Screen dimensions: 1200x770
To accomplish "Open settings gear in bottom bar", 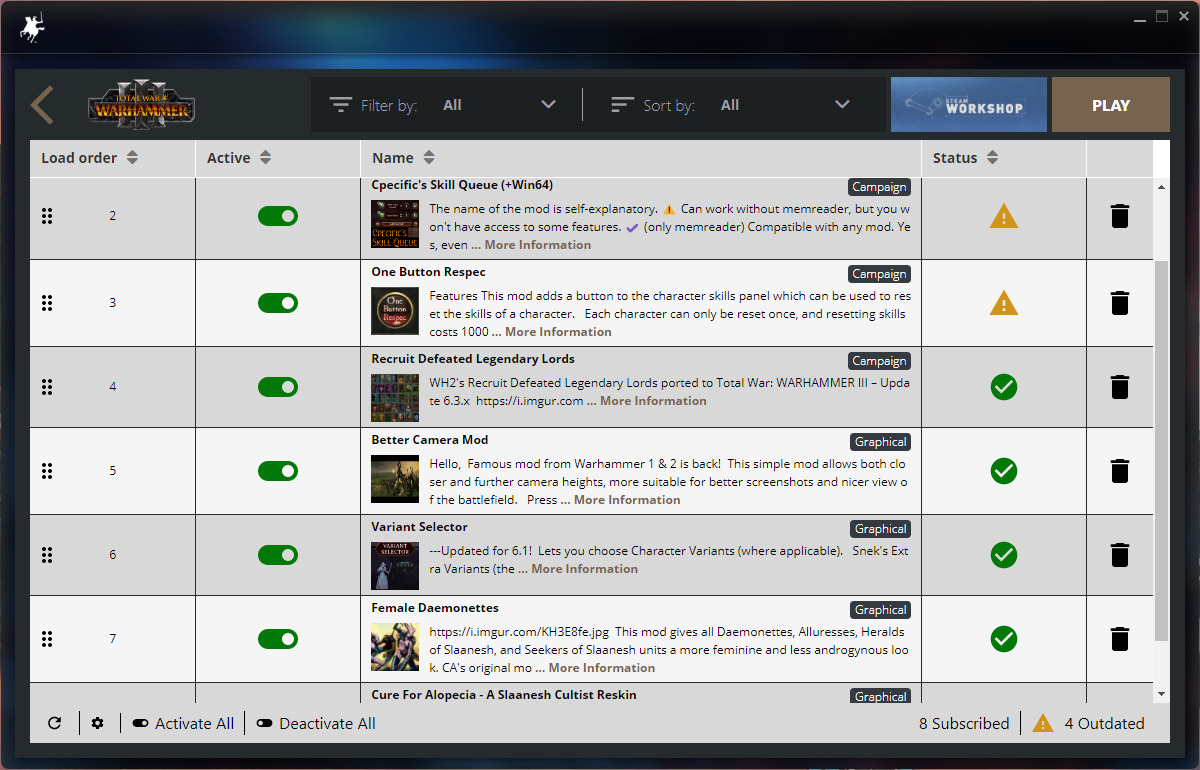I will click(97, 723).
